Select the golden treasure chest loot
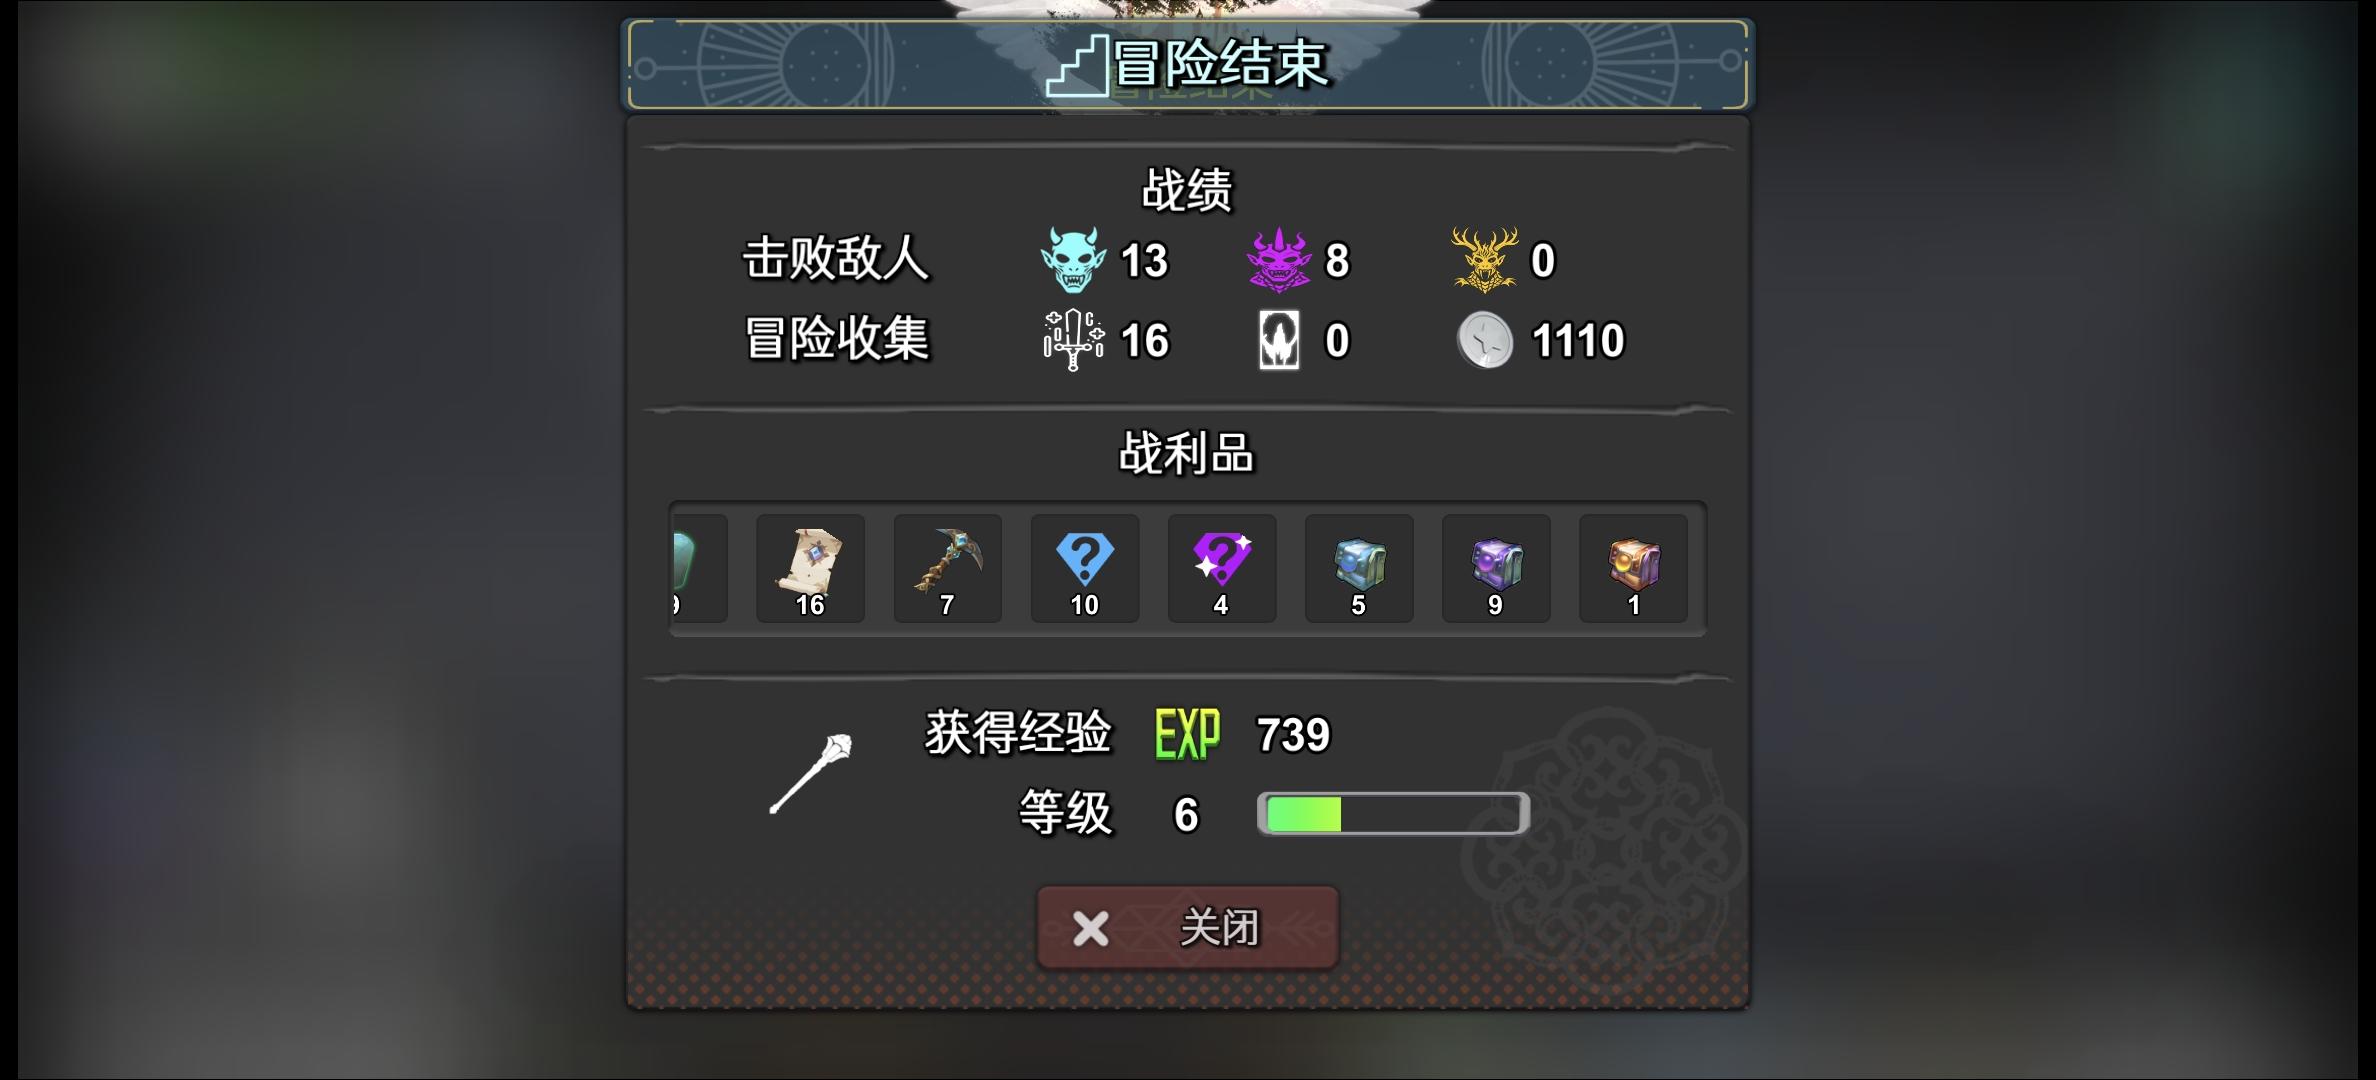Image resolution: width=2376 pixels, height=1080 pixels. [1633, 569]
